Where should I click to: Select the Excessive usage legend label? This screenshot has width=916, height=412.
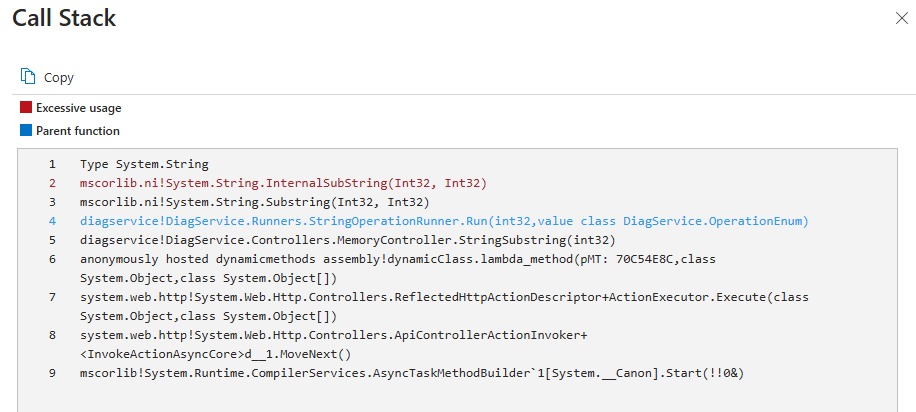pos(78,108)
